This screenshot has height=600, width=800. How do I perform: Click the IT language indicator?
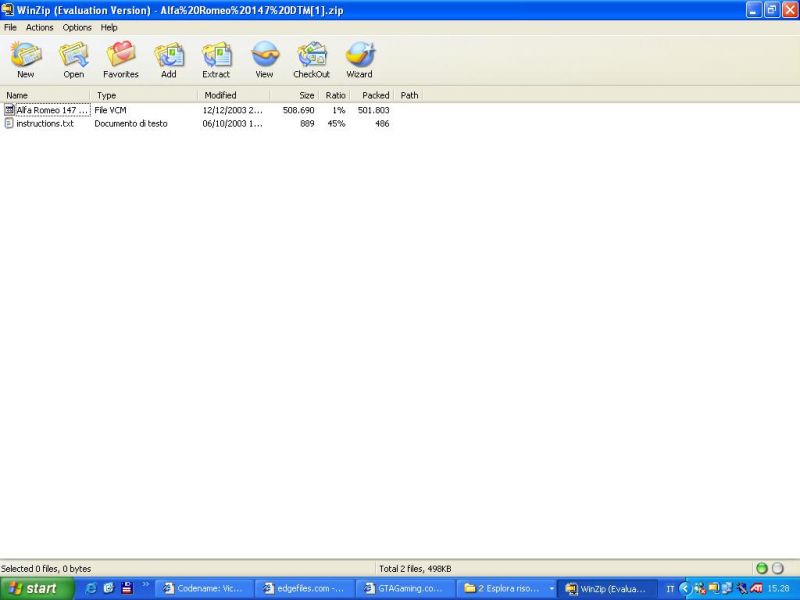tap(670, 589)
